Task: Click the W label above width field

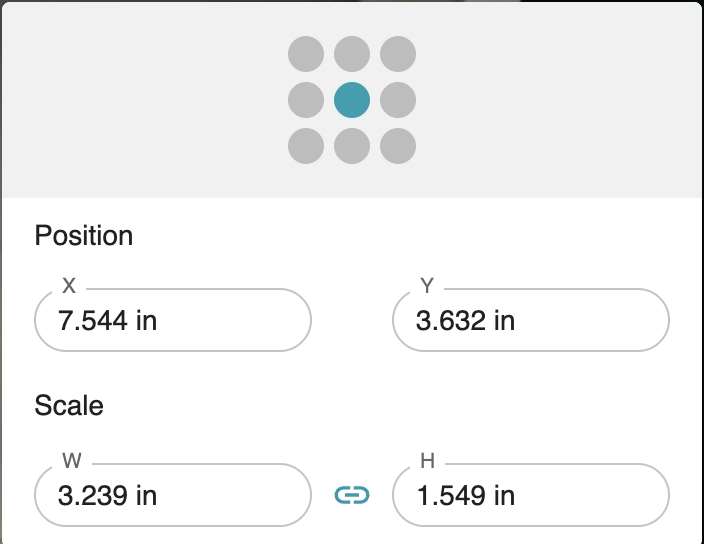Action: click(72, 461)
